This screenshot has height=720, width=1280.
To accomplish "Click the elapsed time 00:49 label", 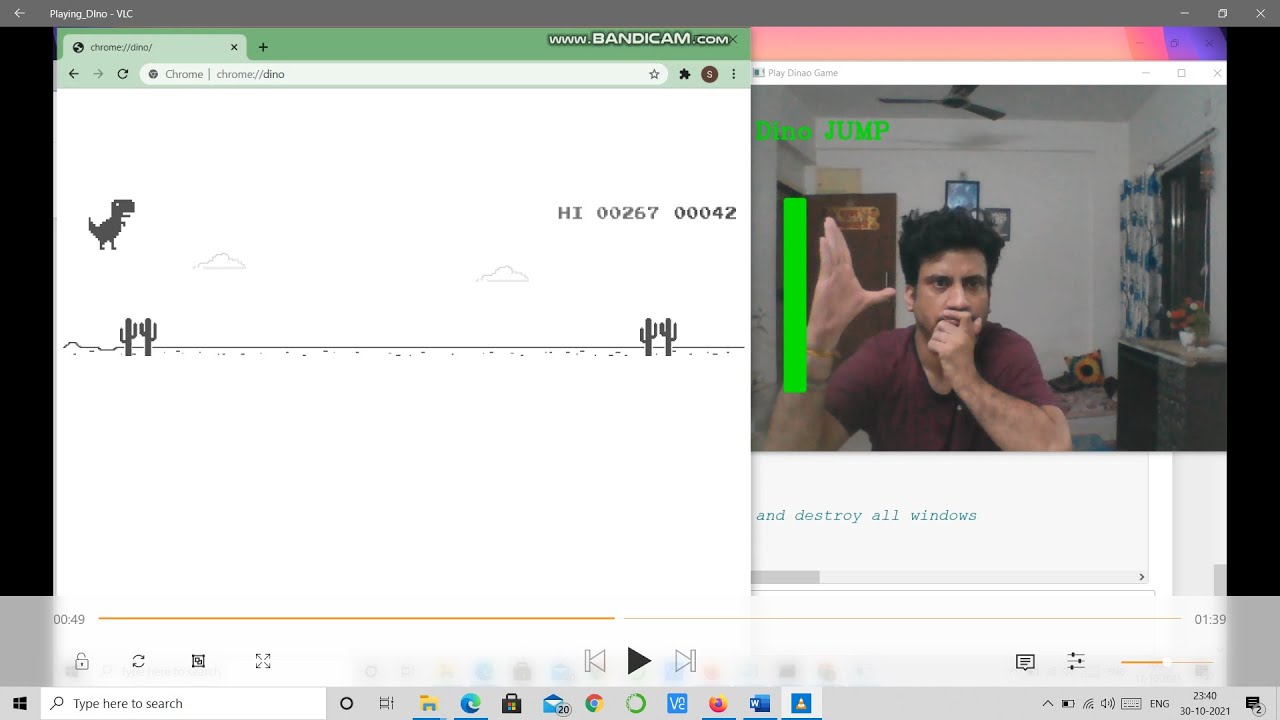I will (x=69, y=620).
